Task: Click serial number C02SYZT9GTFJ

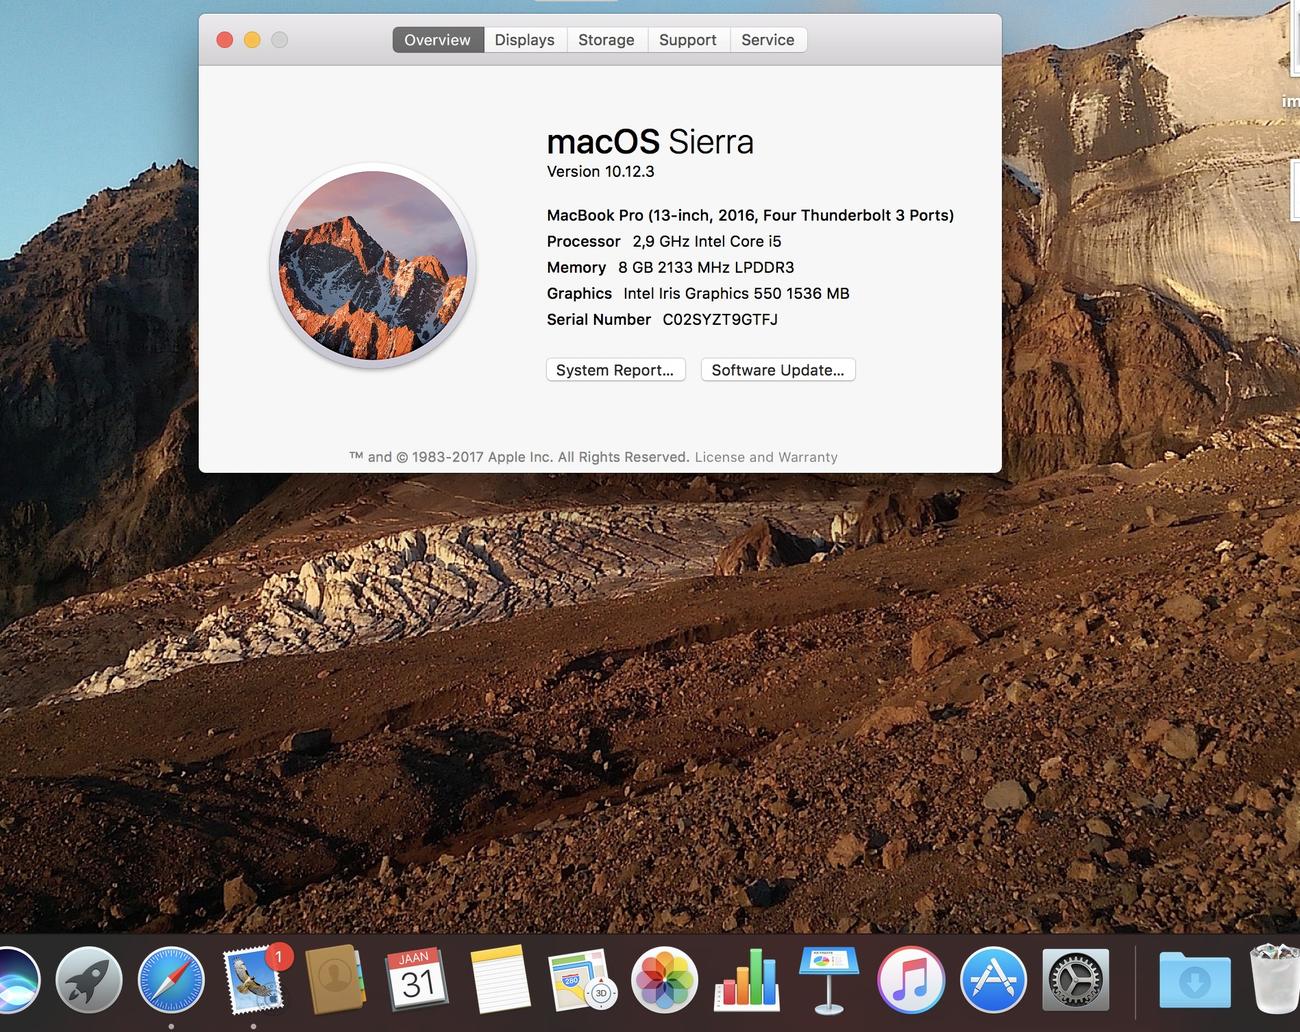Action: coord(720,320)
